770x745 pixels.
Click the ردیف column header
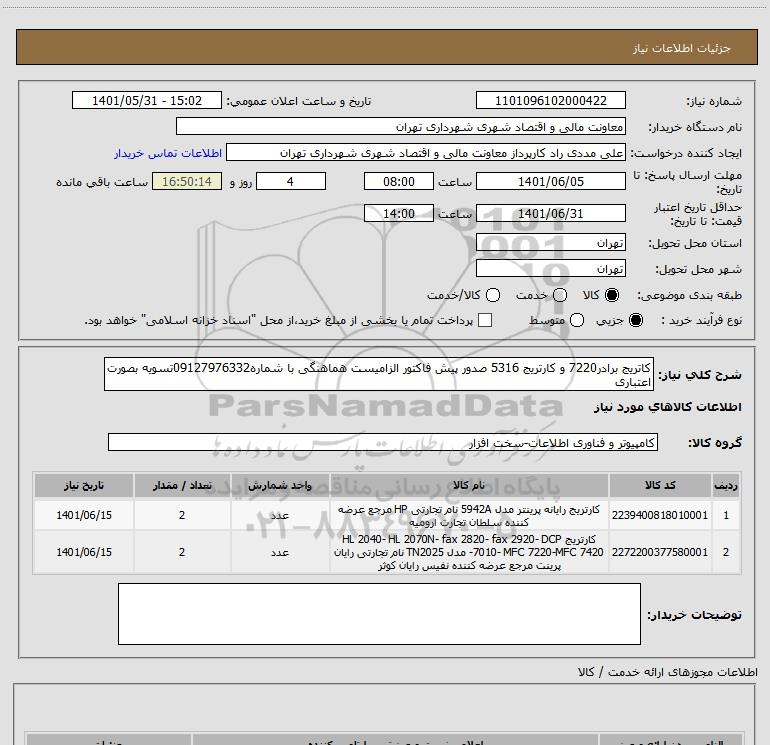(x=726, y=486)
